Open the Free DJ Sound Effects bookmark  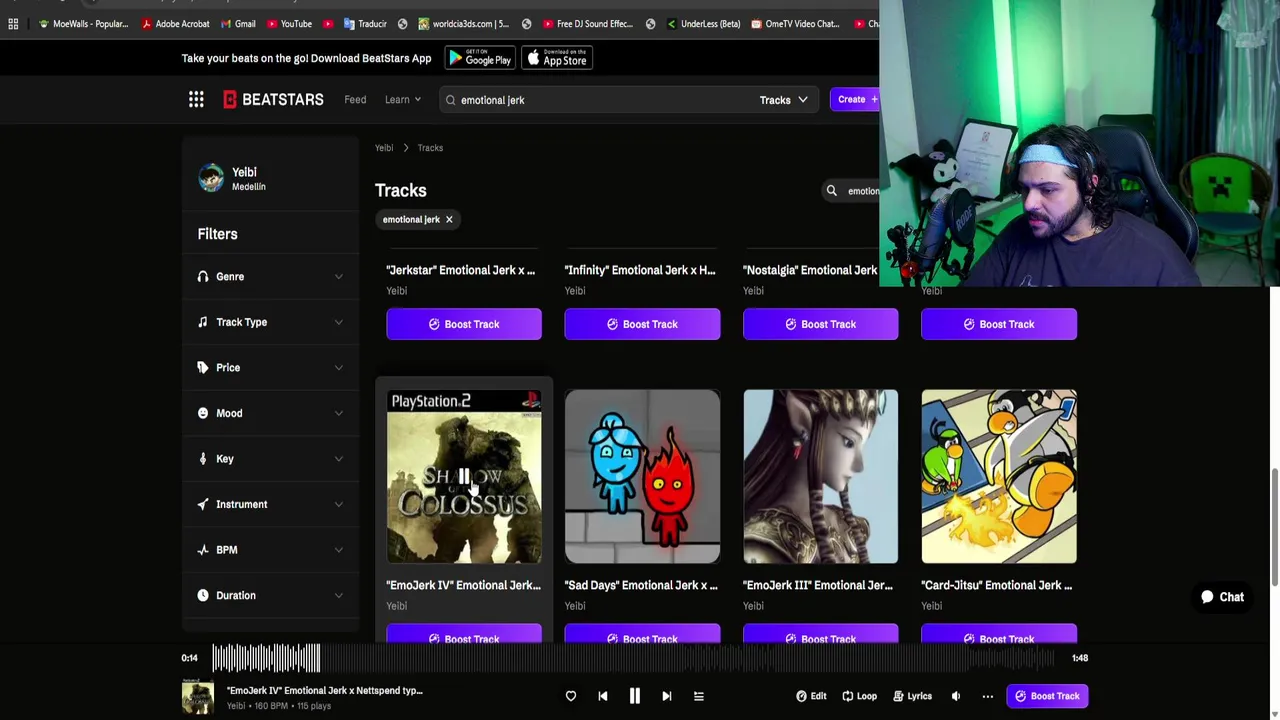(x=587, y=24)
